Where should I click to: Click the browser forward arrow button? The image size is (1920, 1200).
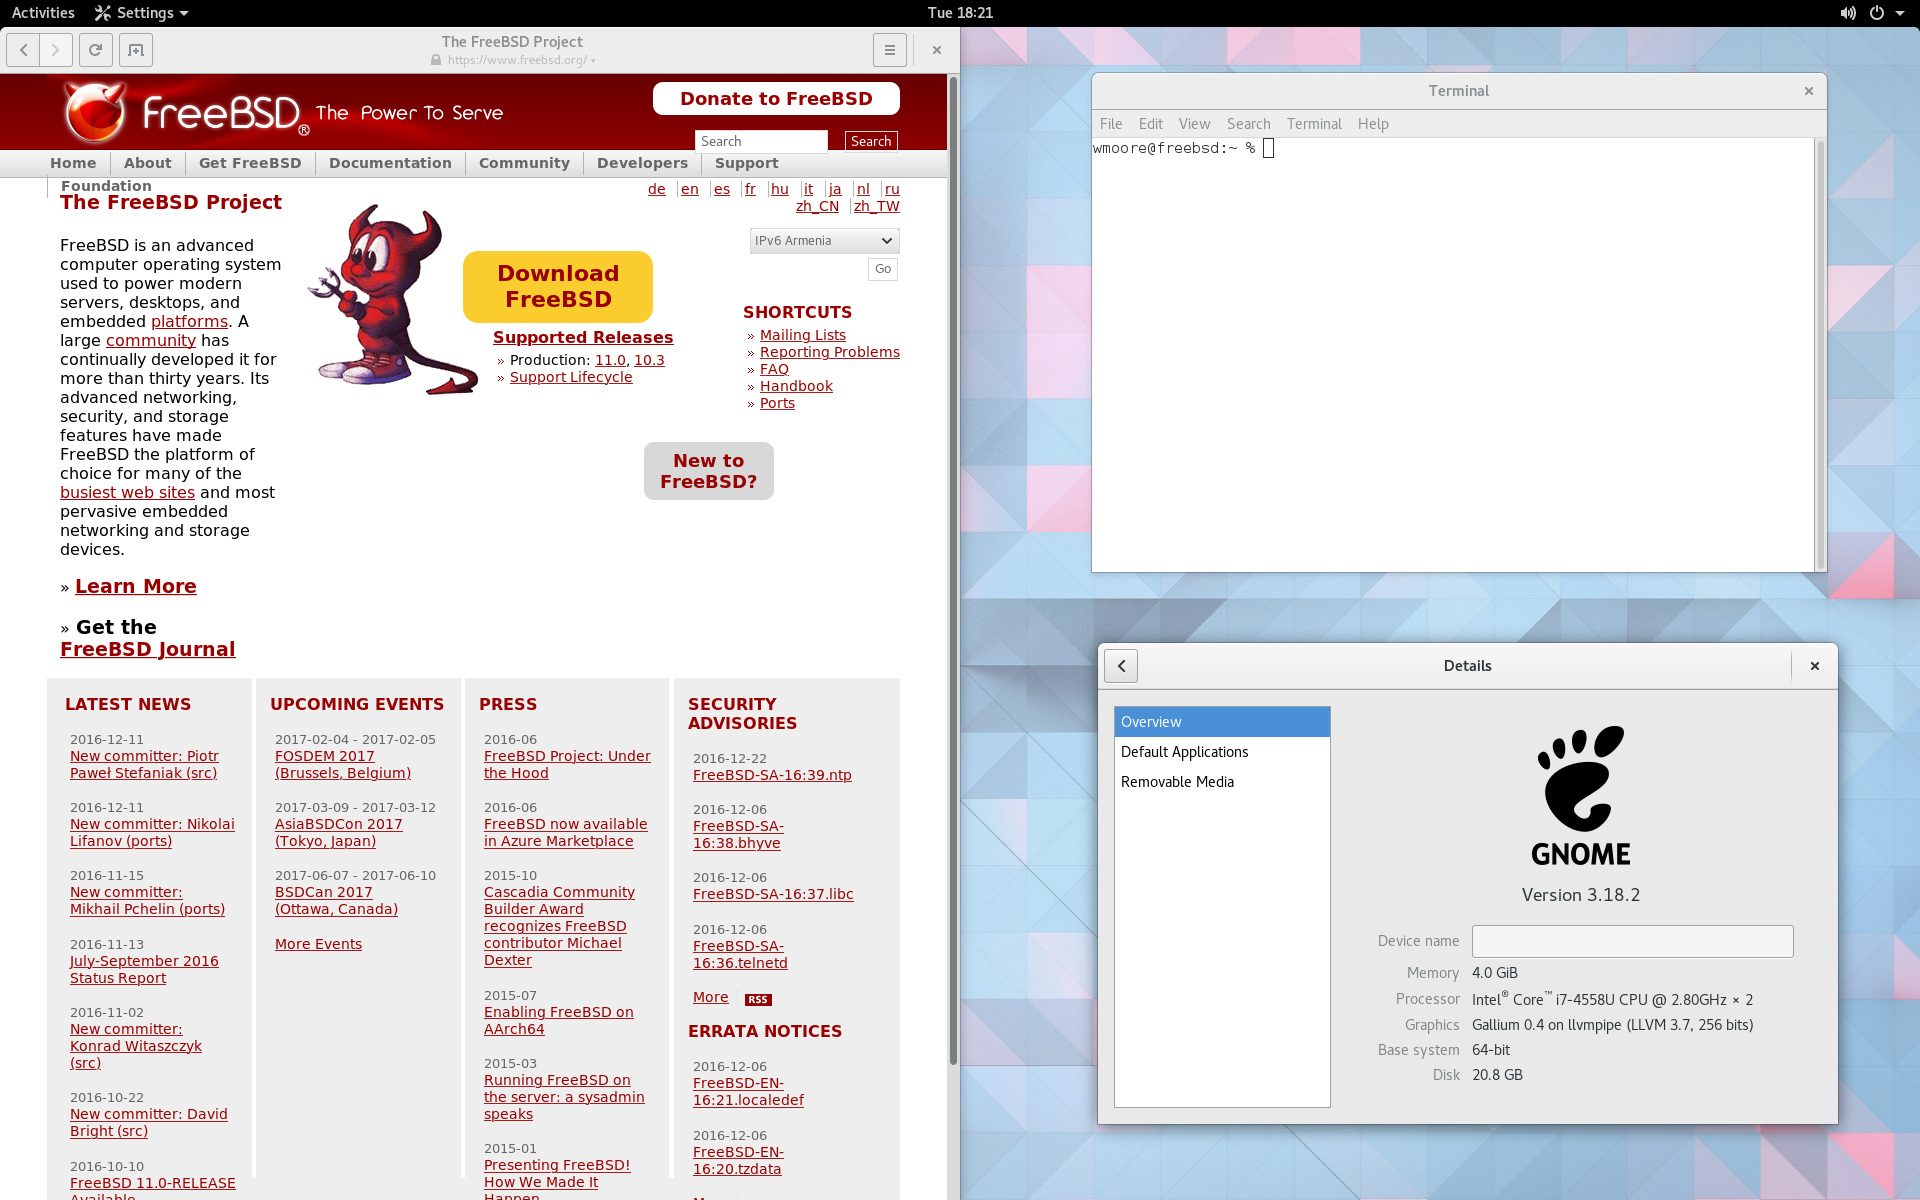point(56,50)
